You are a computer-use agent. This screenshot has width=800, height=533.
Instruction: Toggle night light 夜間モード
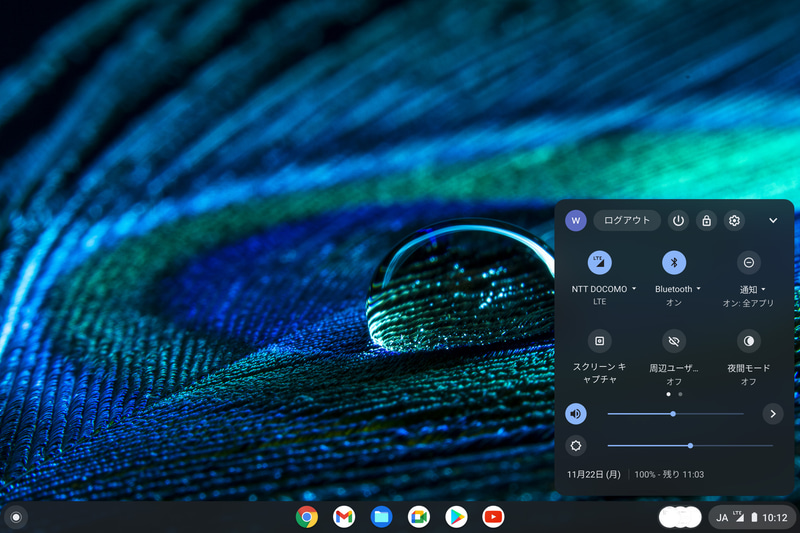click(x=748, y=341)
